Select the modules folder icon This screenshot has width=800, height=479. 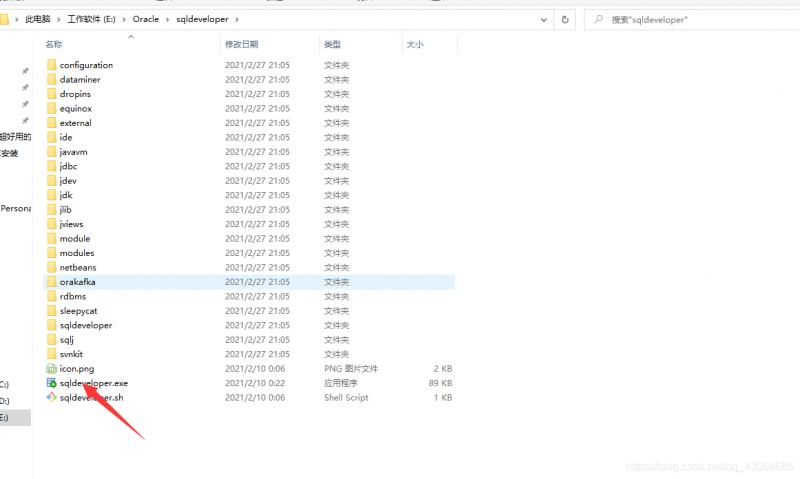pos(52,253)
